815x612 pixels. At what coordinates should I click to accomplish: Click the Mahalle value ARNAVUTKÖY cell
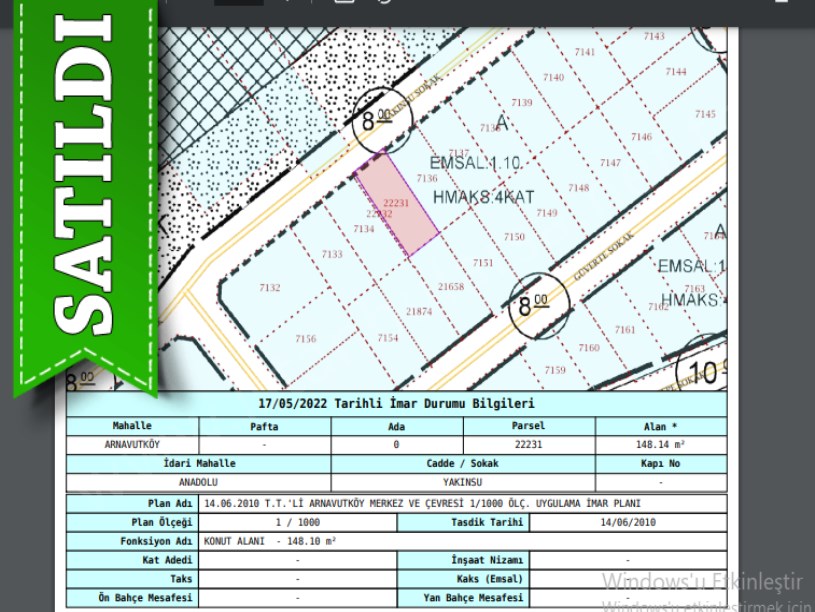(132, 443)
